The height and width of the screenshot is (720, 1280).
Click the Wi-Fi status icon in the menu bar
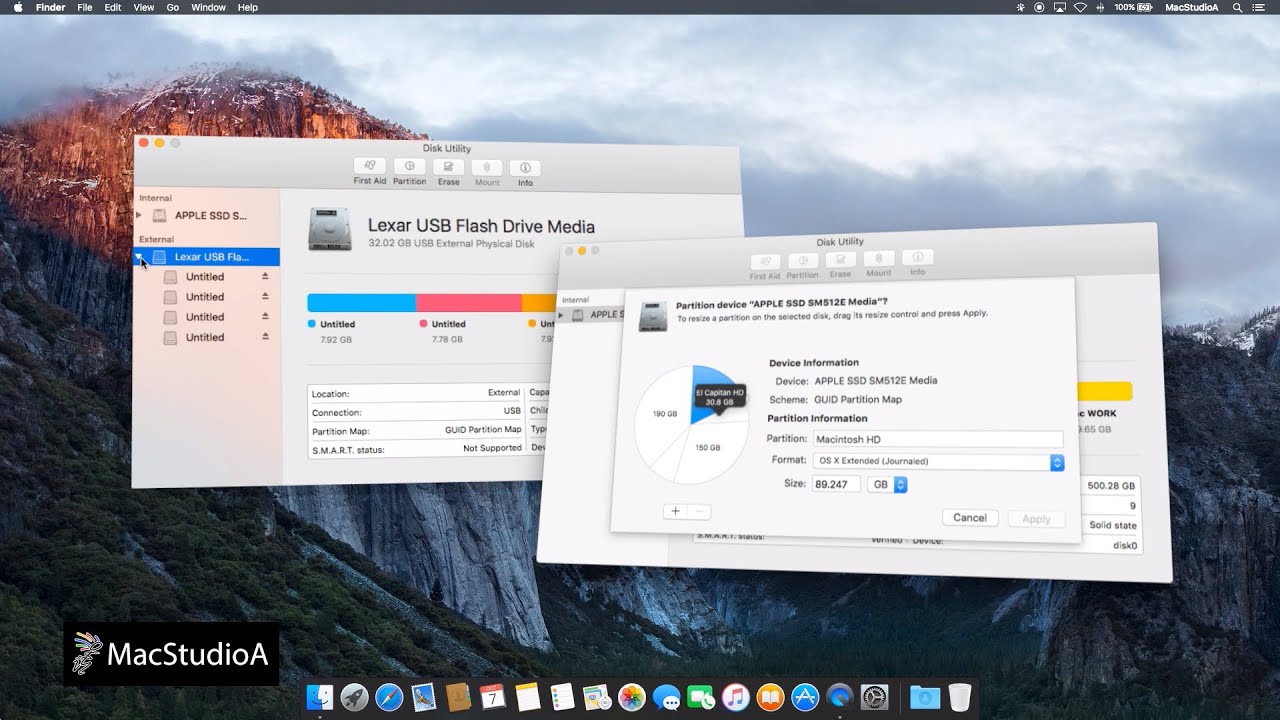[x=1080, y=7]
